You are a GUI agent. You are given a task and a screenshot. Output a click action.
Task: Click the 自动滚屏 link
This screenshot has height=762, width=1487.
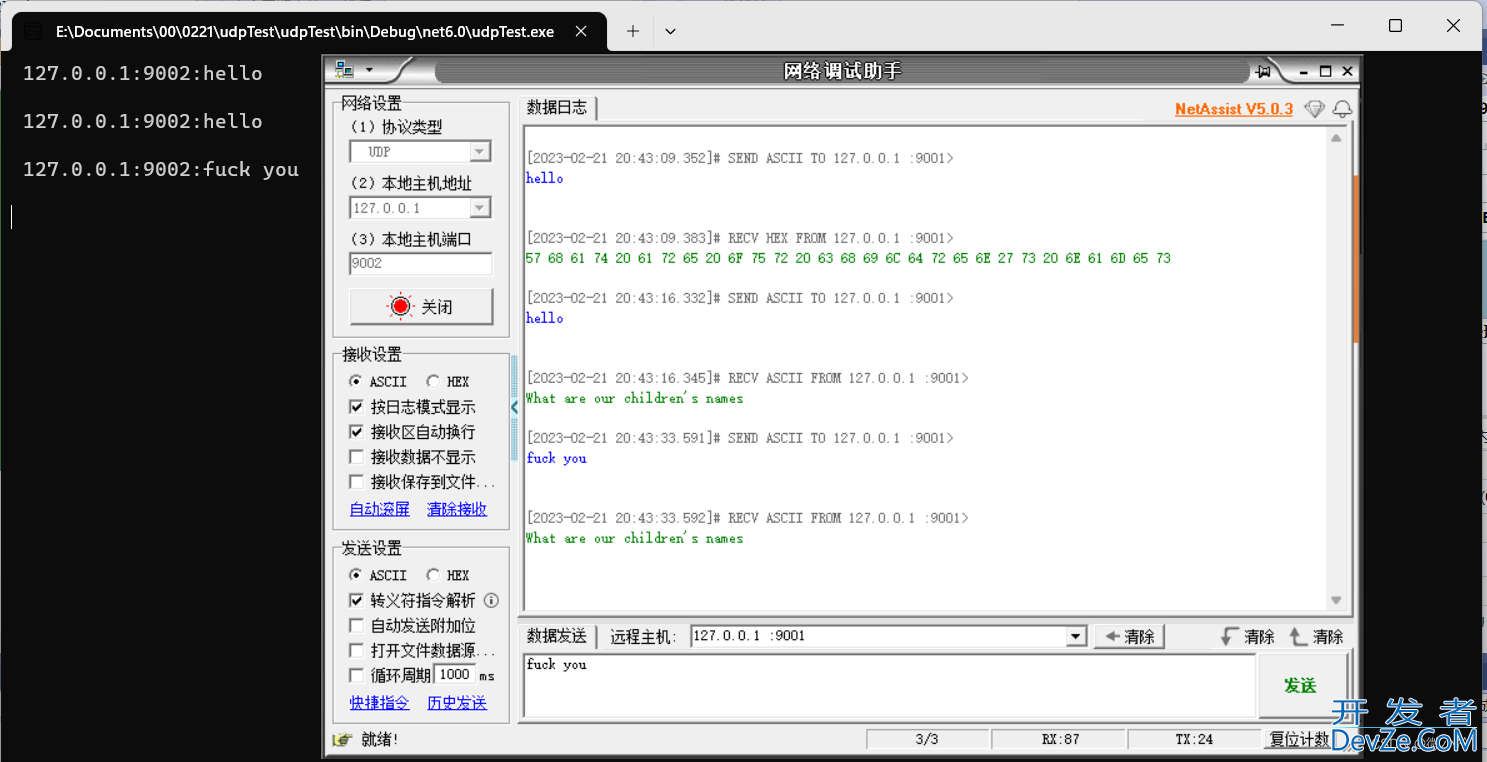pyautogui.click(x=380, y=509)
